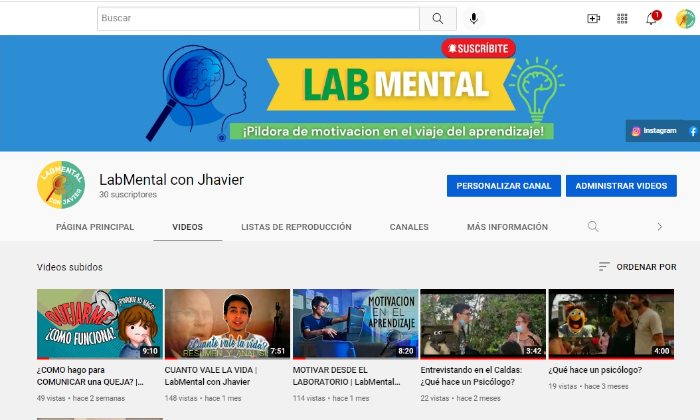
Task: Open title ¿COMO hago para COMUNICAR una QUEJA?
Action: [x=90, y=376]
